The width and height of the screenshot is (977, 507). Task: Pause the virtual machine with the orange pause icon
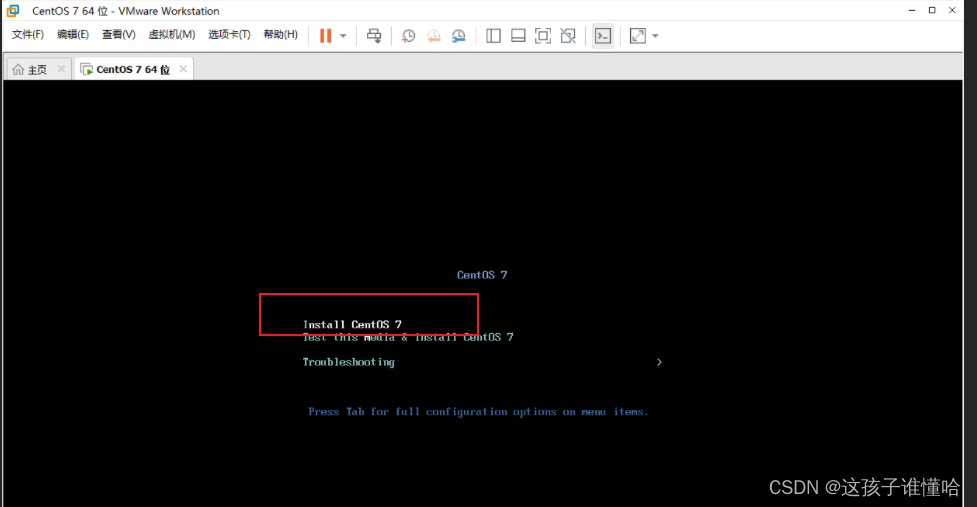coord(325,36)
